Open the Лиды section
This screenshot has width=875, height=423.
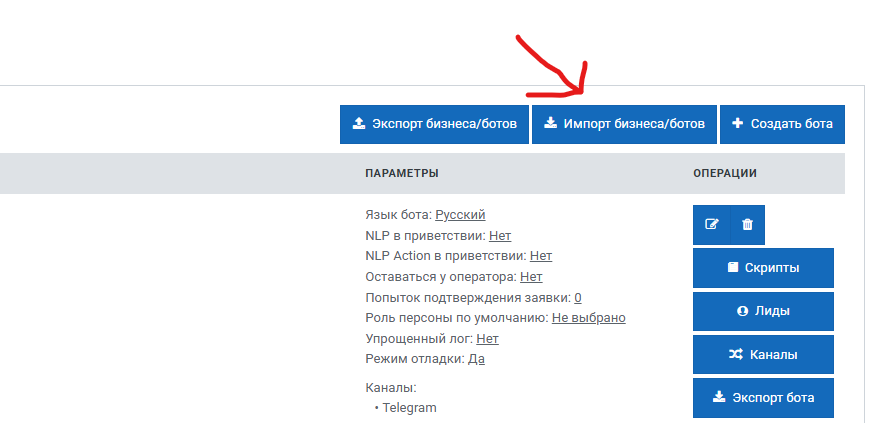point(763,310)
